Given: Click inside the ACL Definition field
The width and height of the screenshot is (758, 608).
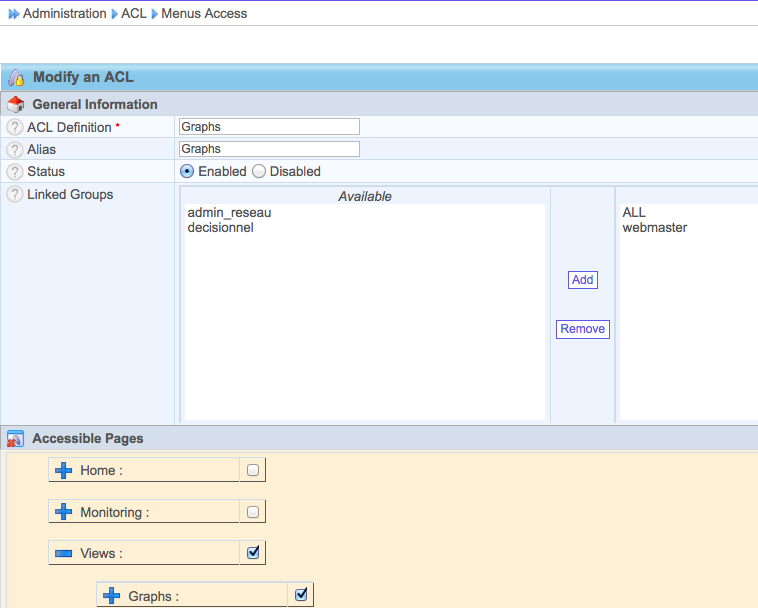Looking at the screenshot, I should [x=268, y=127].
